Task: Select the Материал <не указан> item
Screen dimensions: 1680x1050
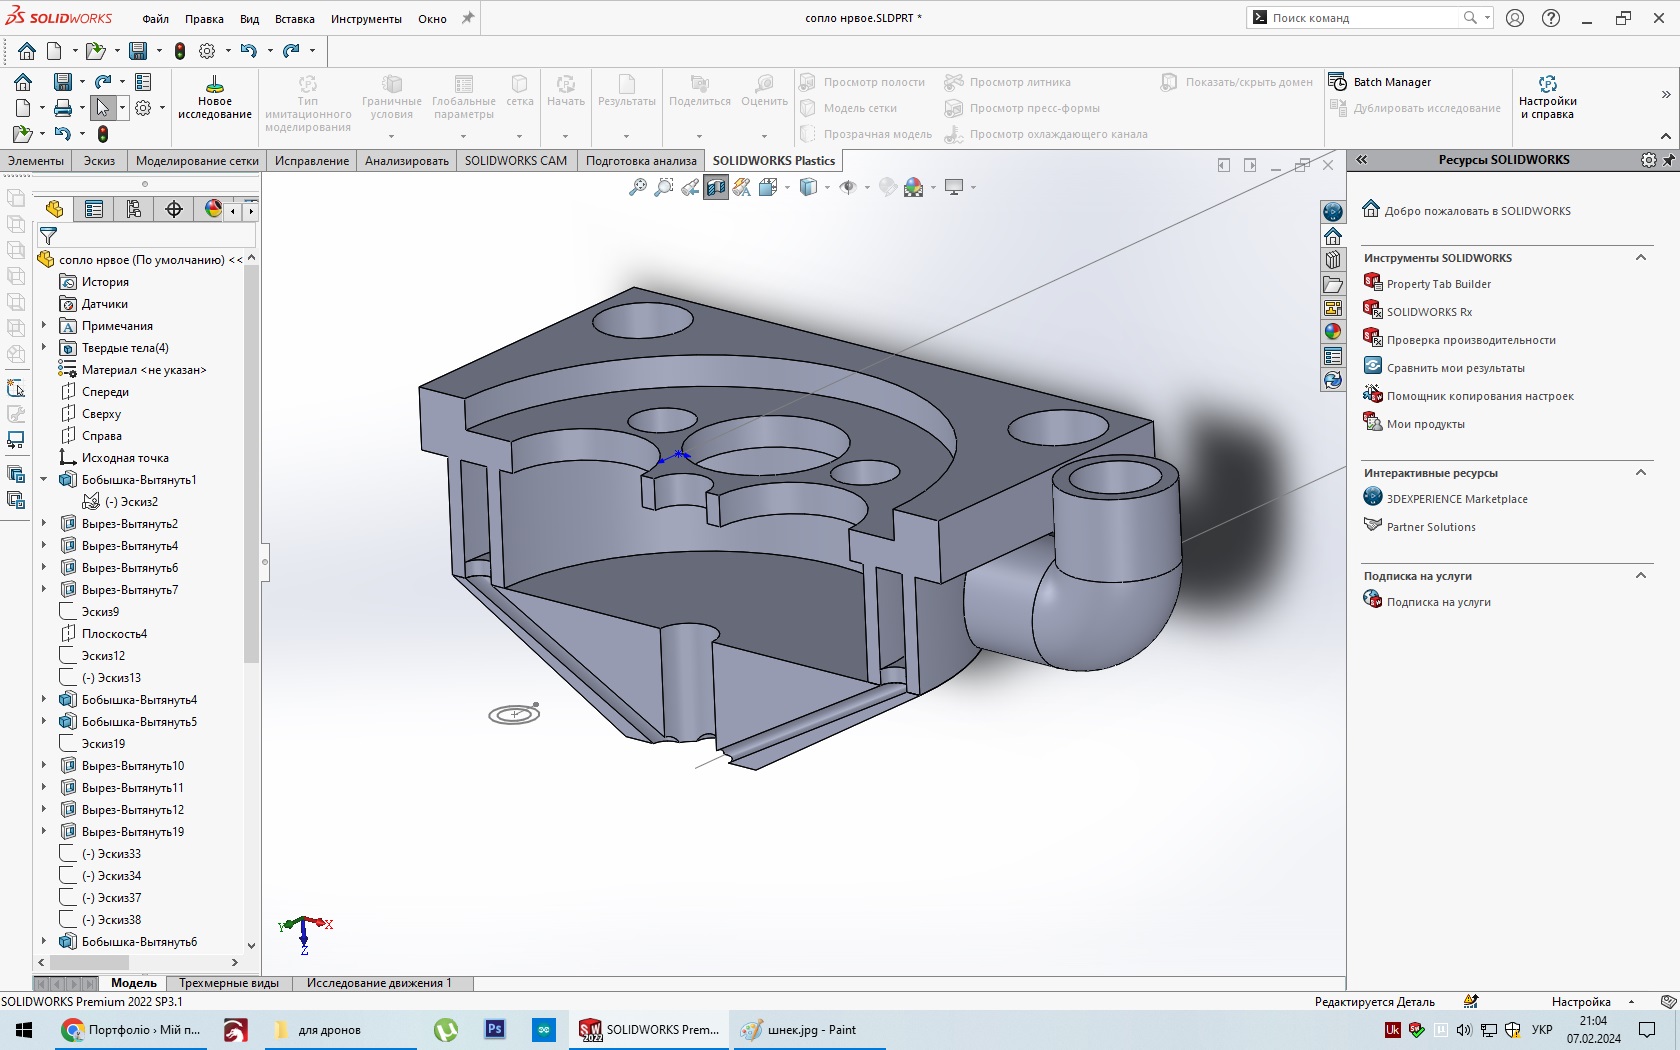Action: 144,370
